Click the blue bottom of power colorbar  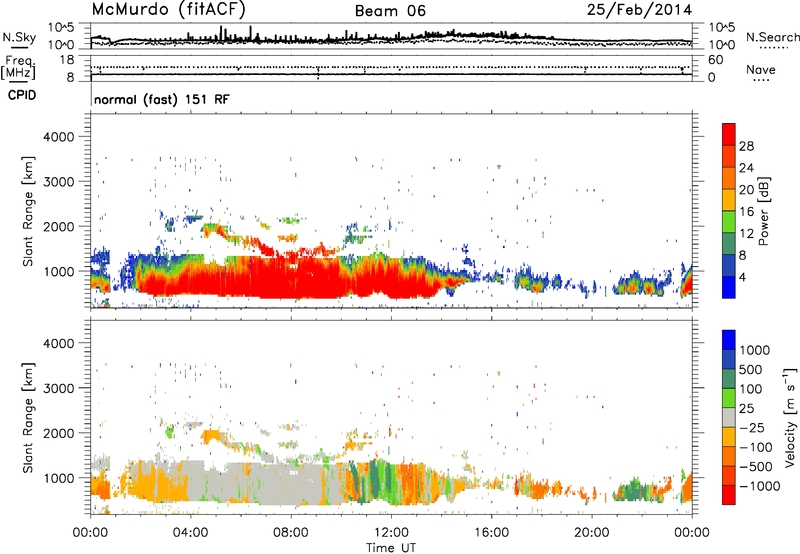[729, 287]
